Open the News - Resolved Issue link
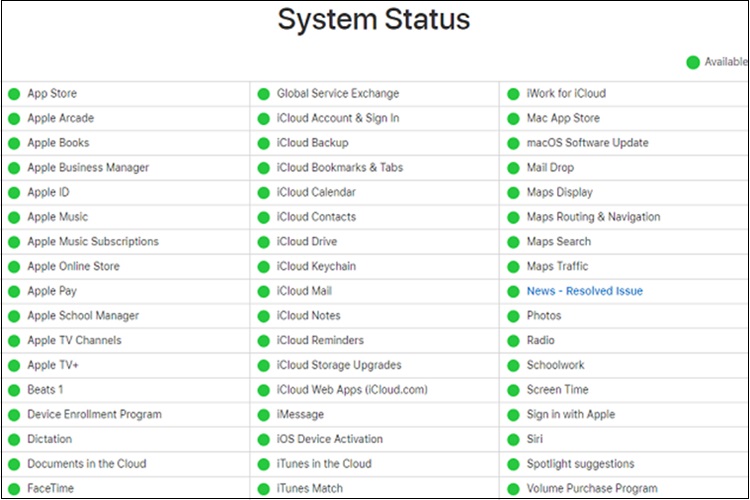Viewport: 750px width, 500px height. [x=585, y=291]
